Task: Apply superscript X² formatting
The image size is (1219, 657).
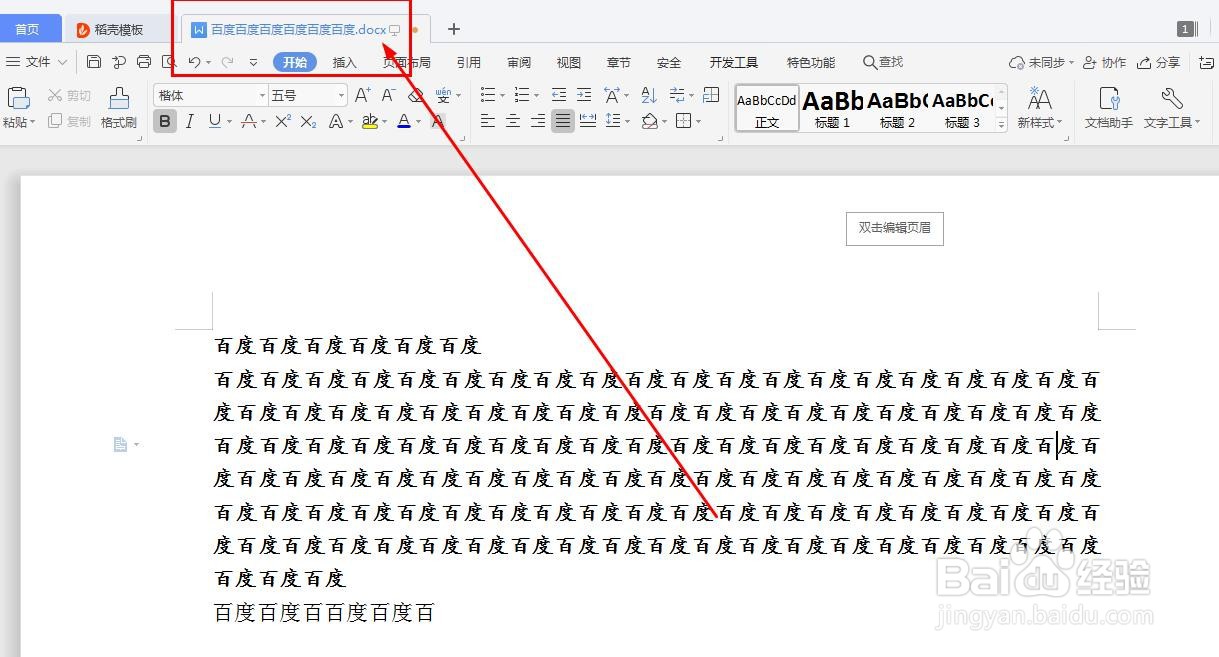Action: (283, 121)
